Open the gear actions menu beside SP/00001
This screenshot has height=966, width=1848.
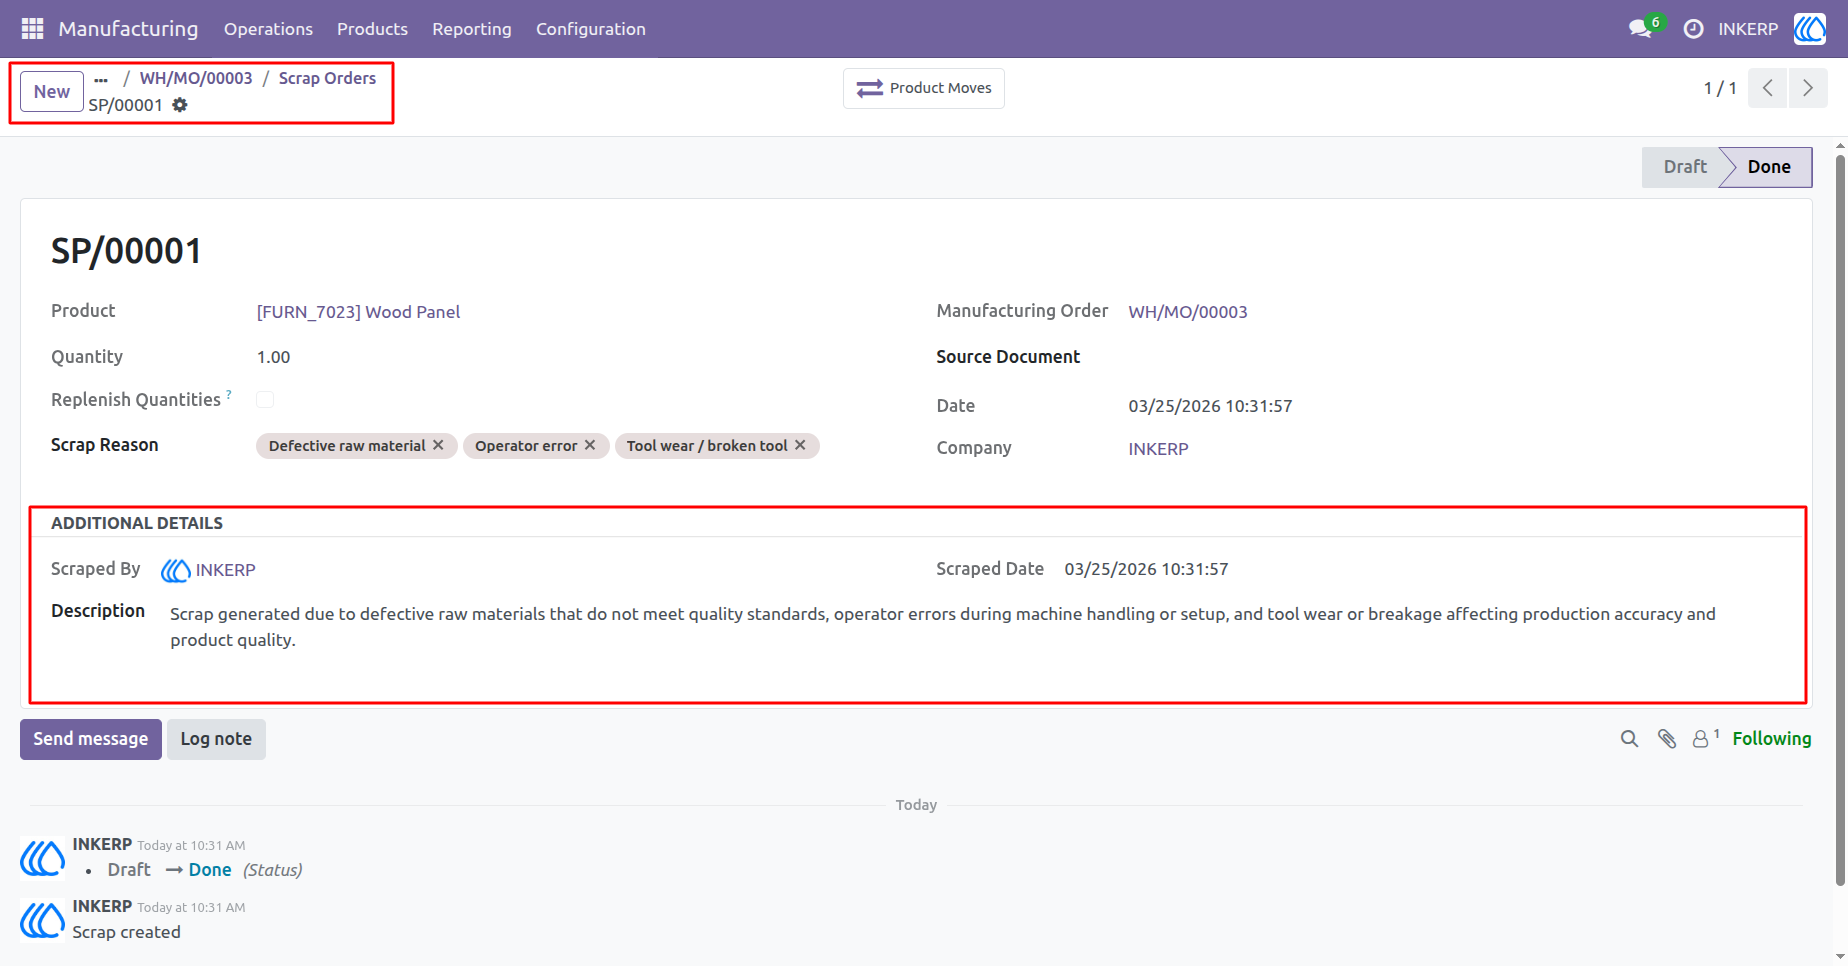pyautogui.click(x=180, y=105)
